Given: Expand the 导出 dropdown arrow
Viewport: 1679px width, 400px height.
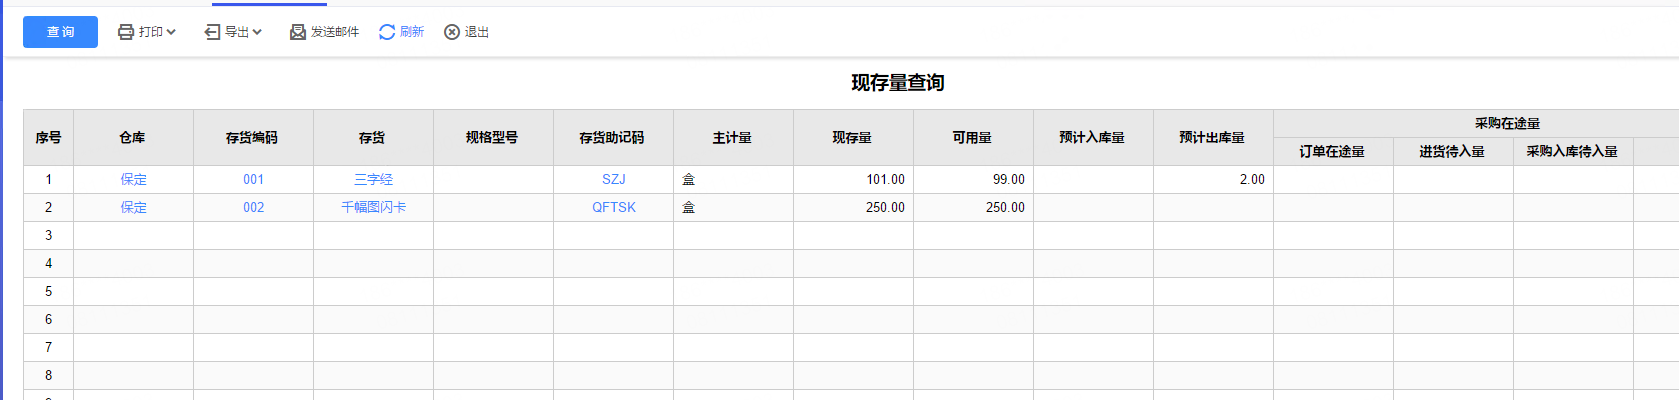Looking at the screenshot, I should (x=257, y=32).
